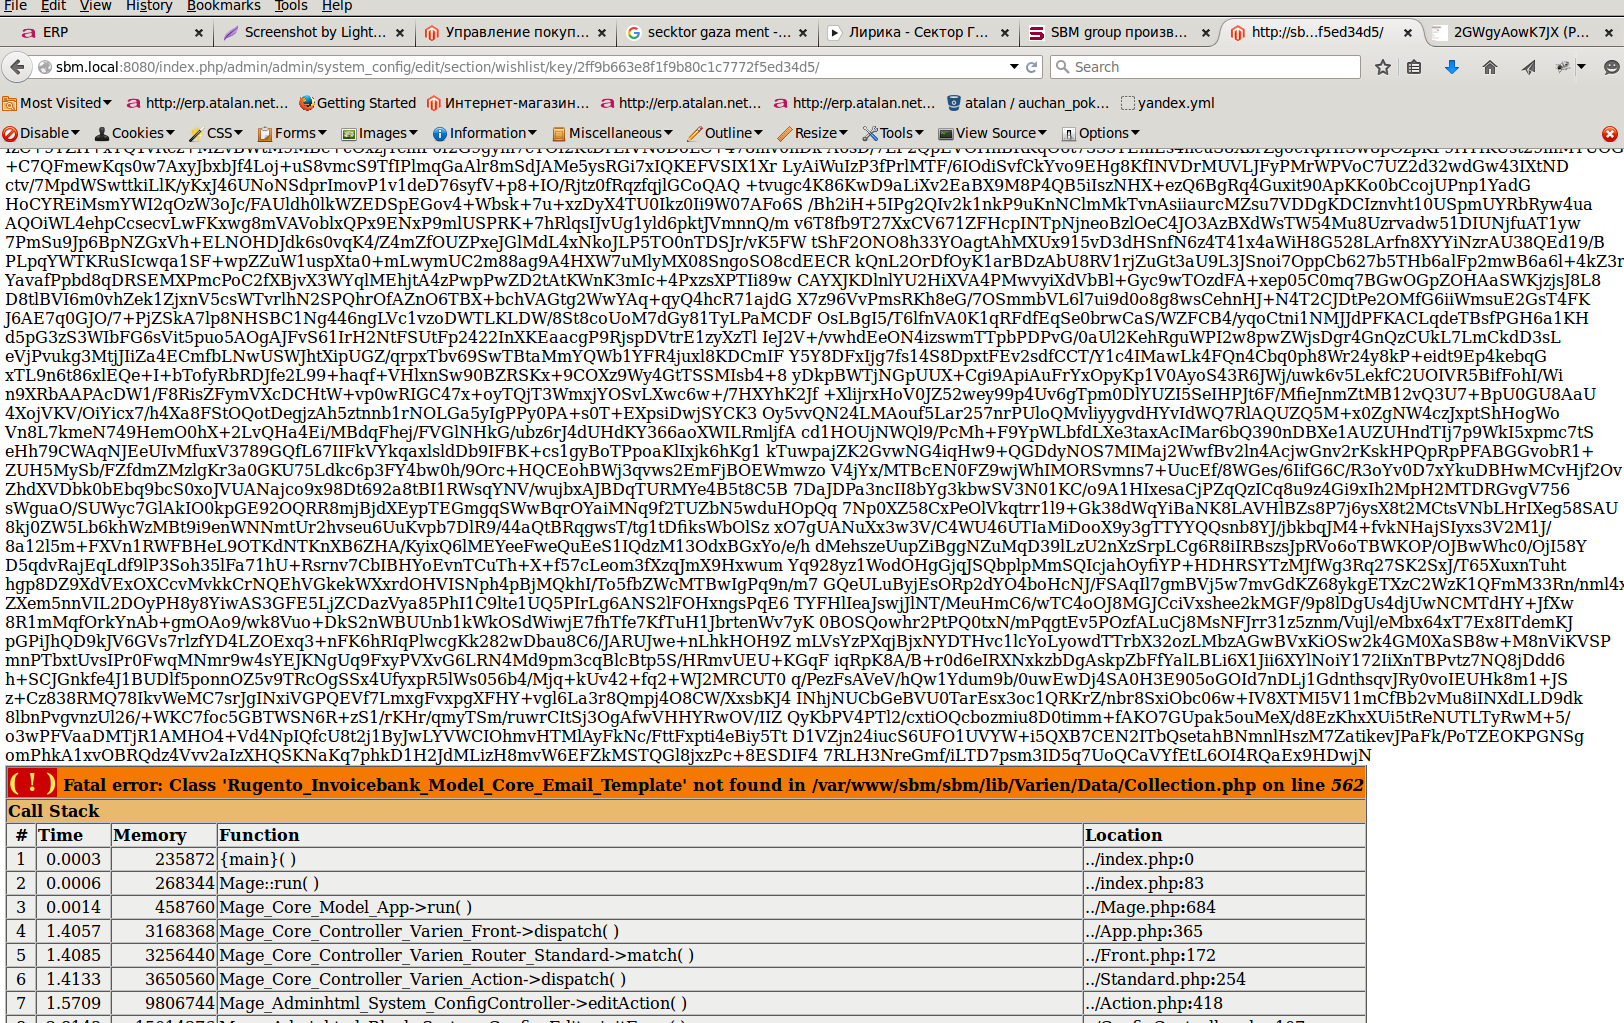Expand the Forms developer menu
This screenshot has width=1624, height=1023.
pyautogui.click(x=293, y=133)
